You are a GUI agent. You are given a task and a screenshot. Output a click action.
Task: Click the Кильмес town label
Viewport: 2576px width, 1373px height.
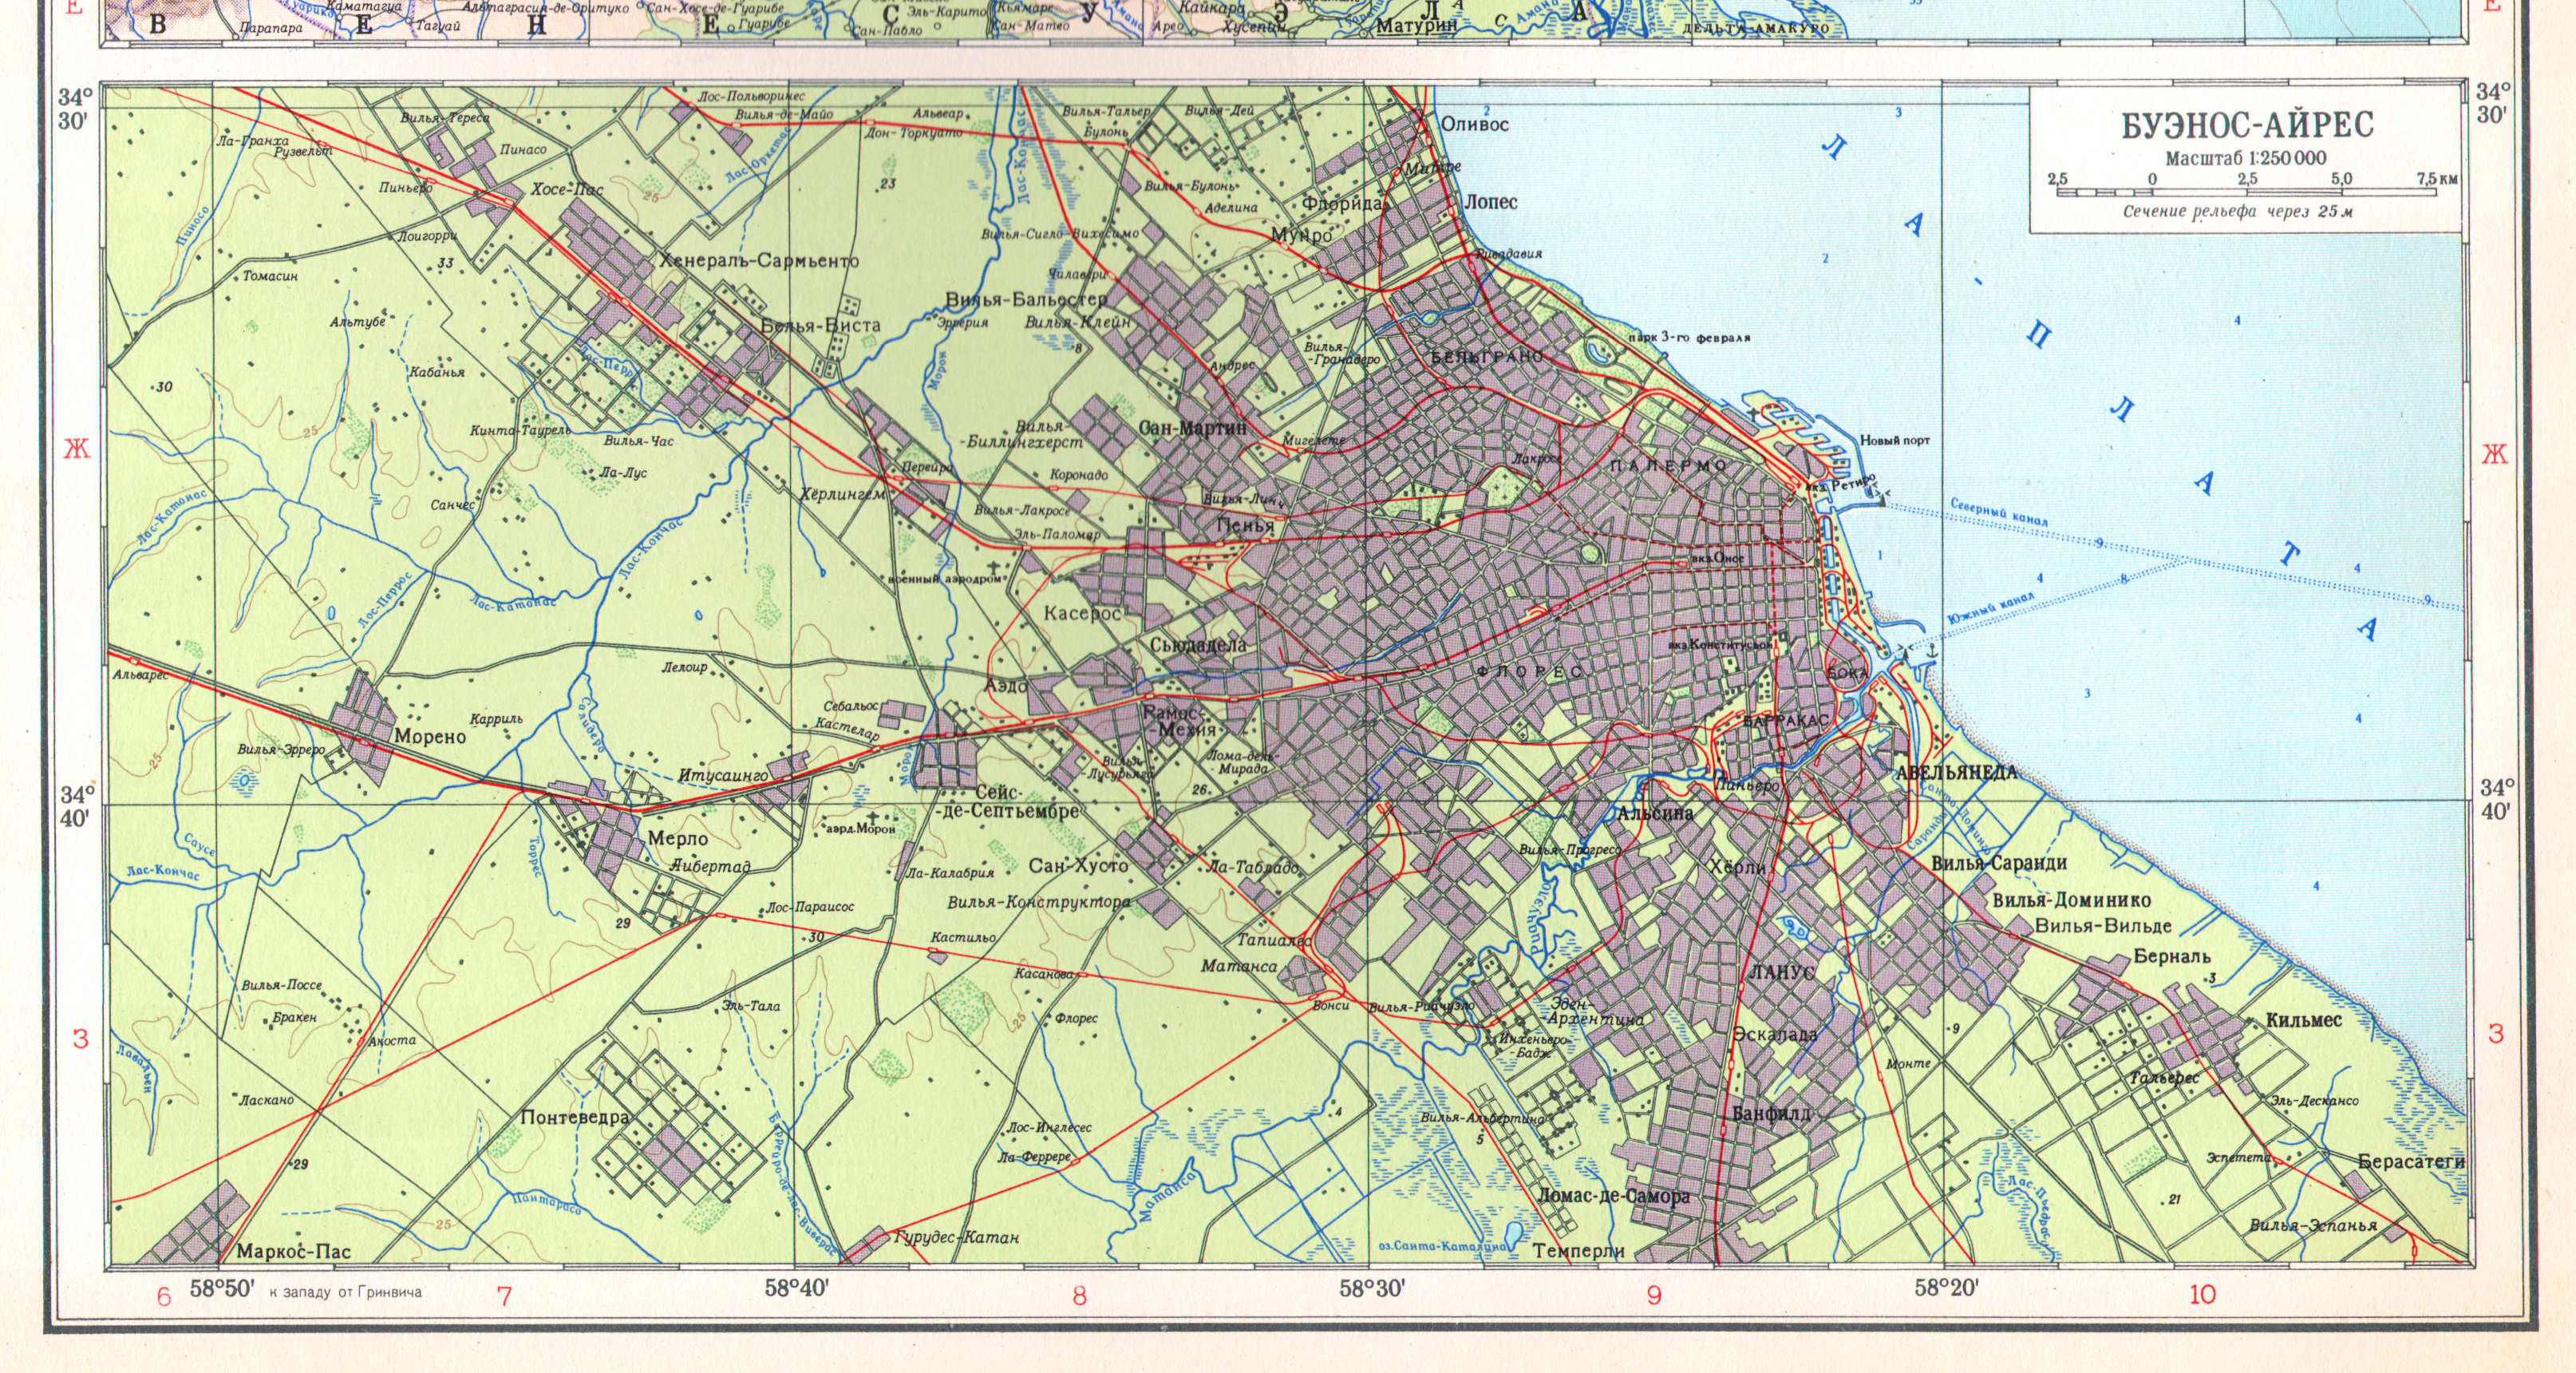(x=2304, y=1020)
